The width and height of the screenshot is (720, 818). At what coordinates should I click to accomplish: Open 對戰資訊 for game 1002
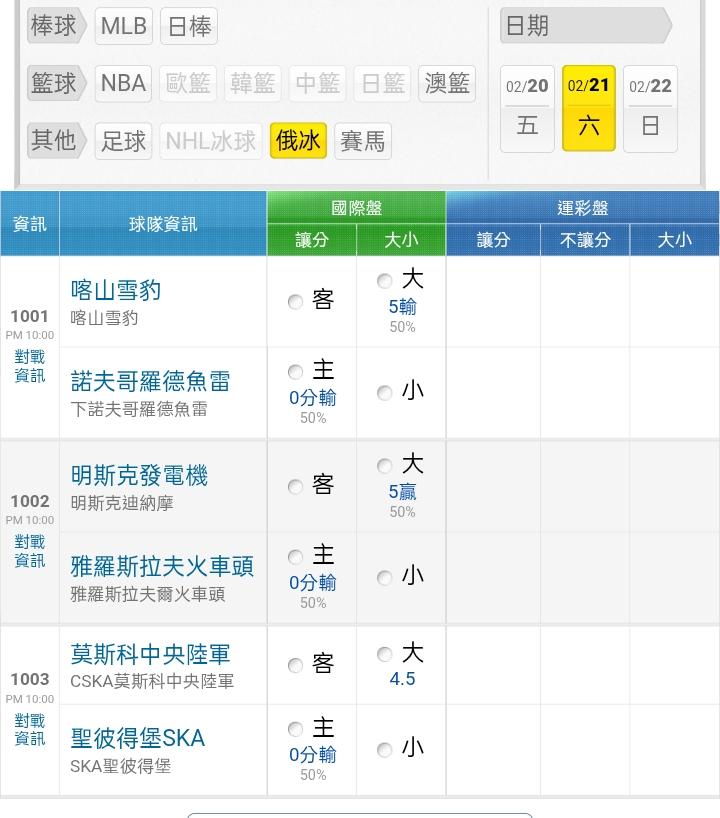[30, 551]
